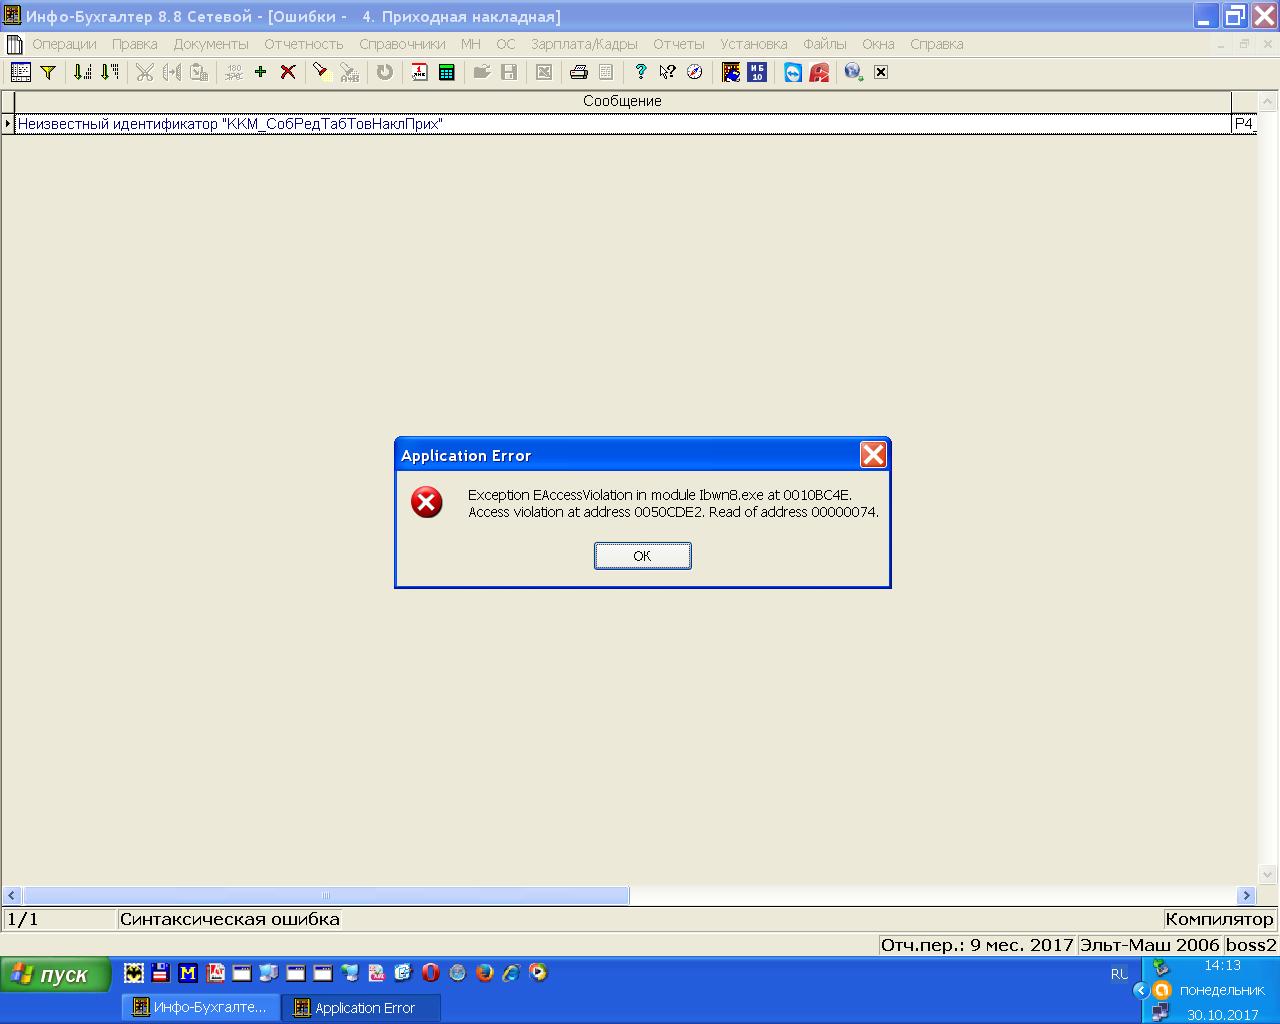The width and height of the screenshot is (1280, 1024).
Task: Launch Internet Explorer from quick launch
Action: [x=512, y=972]
